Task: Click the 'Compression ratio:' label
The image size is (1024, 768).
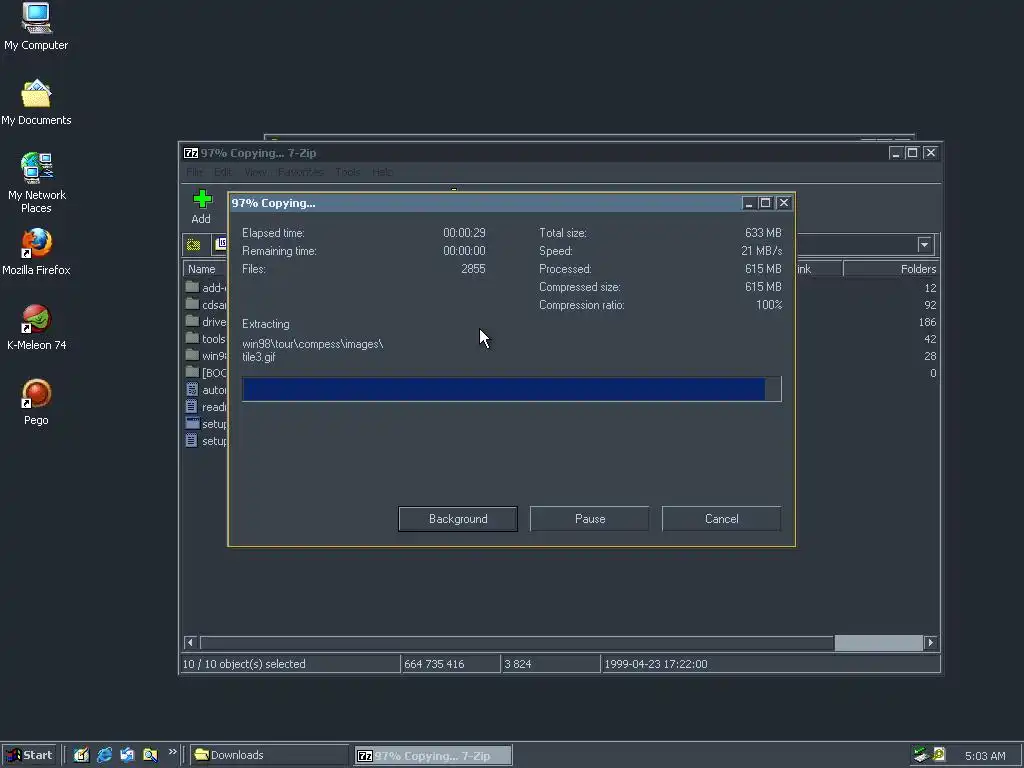Action: tap(582, 305)
